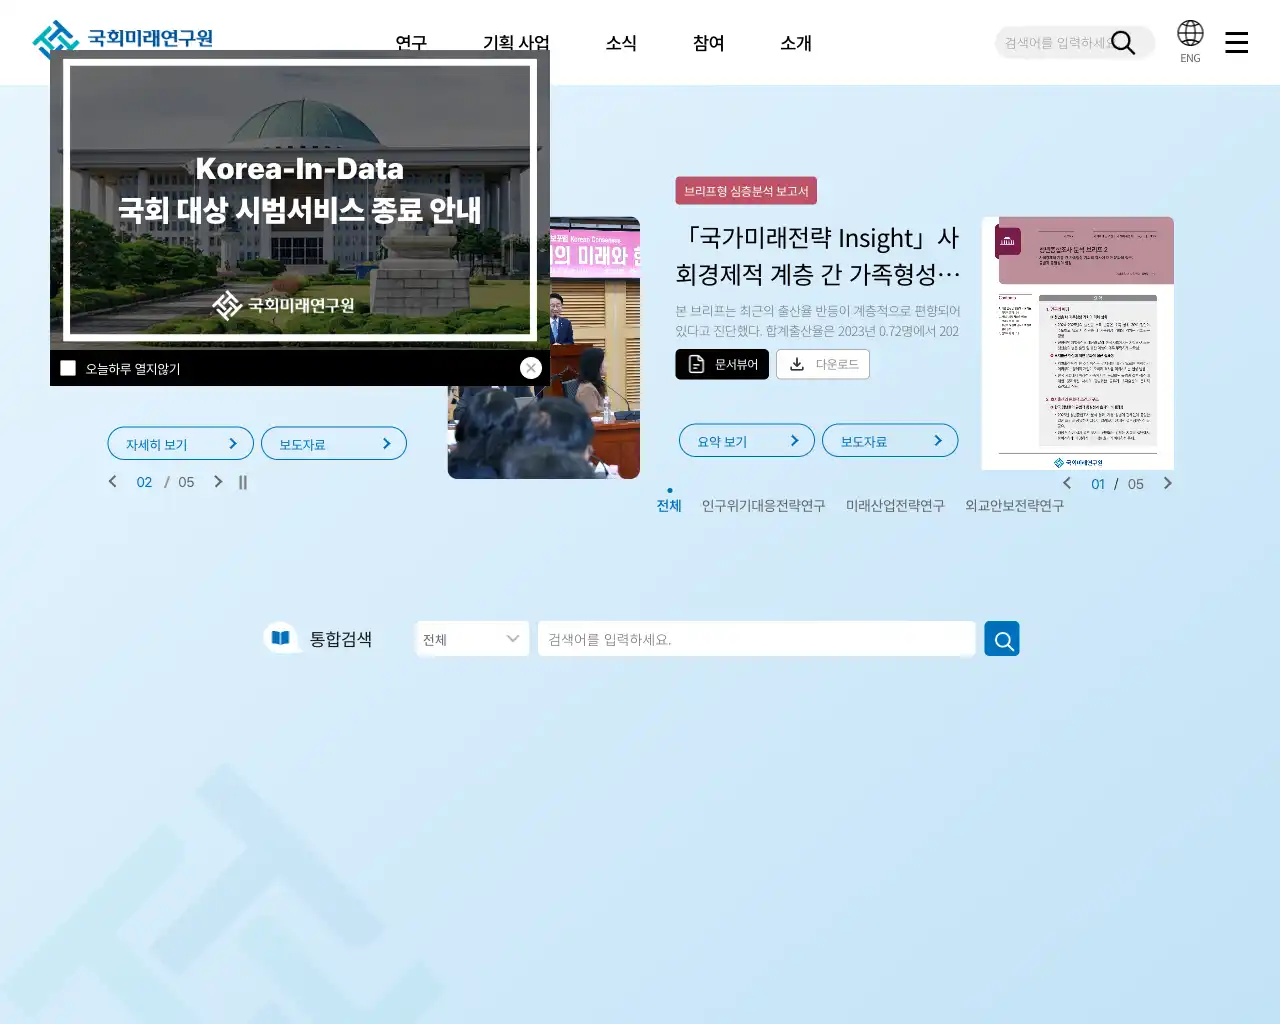This screenshot has width=1280, height=1024.
Task: Select the 외교안보전략연구 tab
Action: tap(1014, 505)
